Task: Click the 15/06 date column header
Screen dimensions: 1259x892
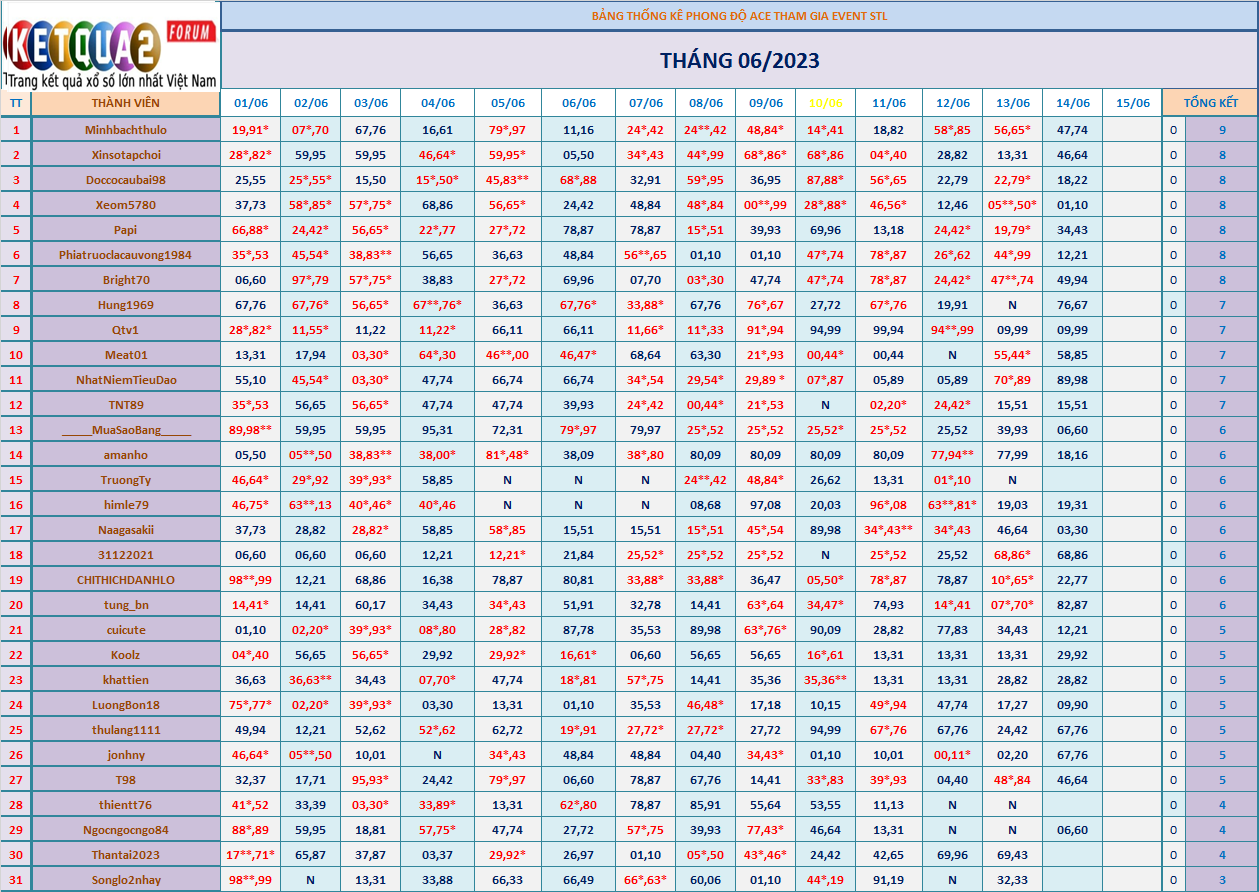Action: (x=1132, y=103)
